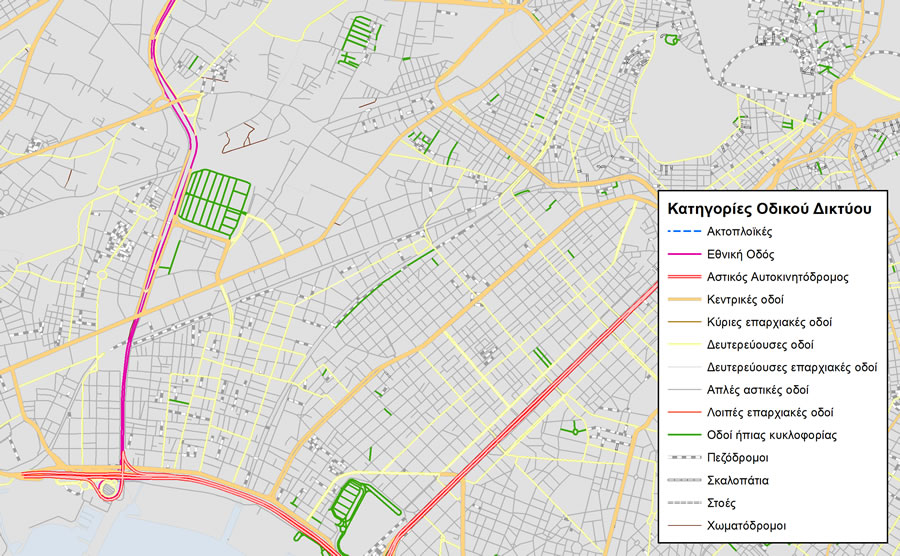The height and width of the screenshot is (556, 900).
Task: Click the blue dashed Ακτοπλοϊκές legend line symbol
Action: [x=683, y=232]
